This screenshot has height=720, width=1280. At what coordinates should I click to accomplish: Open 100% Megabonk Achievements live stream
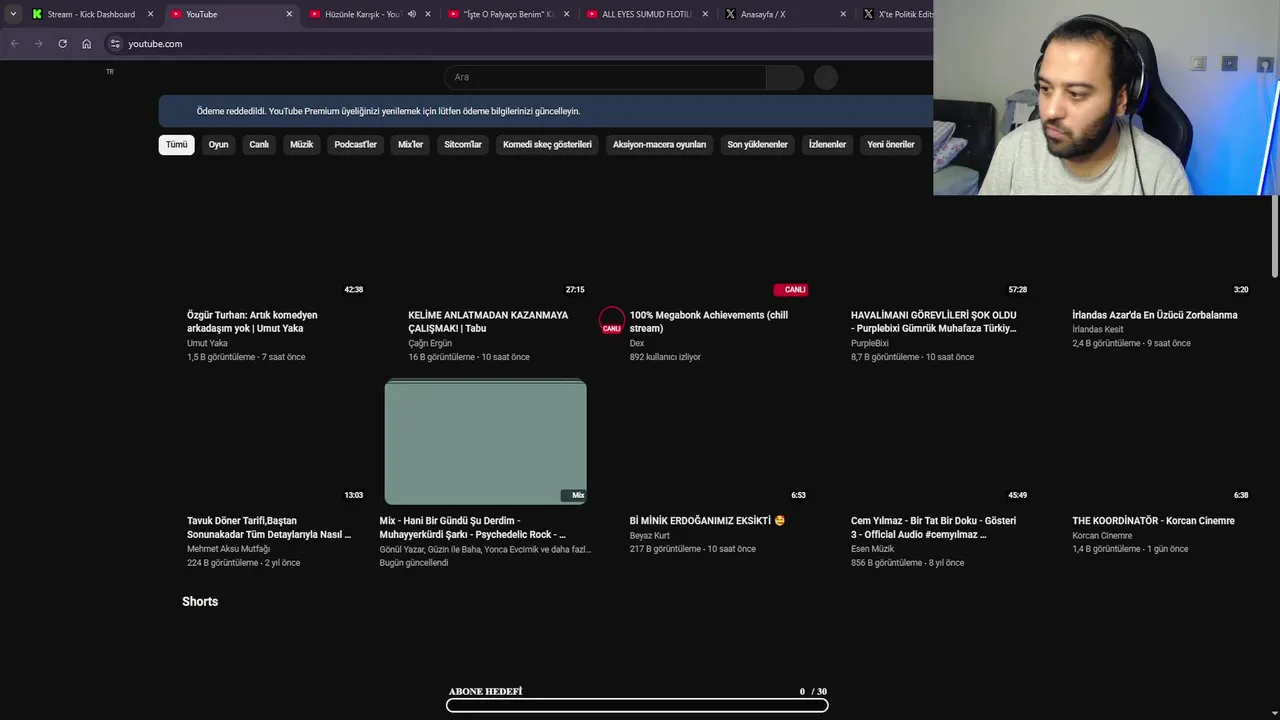(x=709, y=322)
